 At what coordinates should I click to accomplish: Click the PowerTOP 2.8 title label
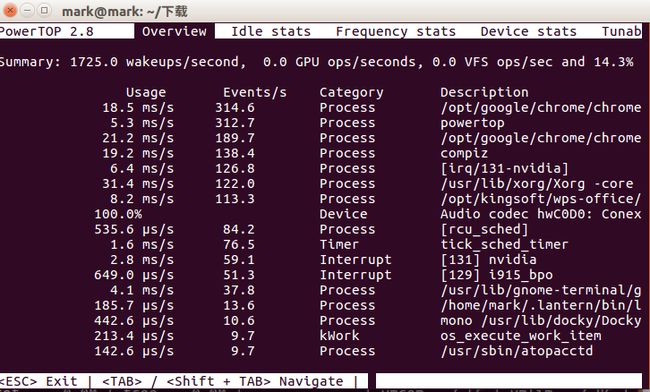click(x=46, y=31)
